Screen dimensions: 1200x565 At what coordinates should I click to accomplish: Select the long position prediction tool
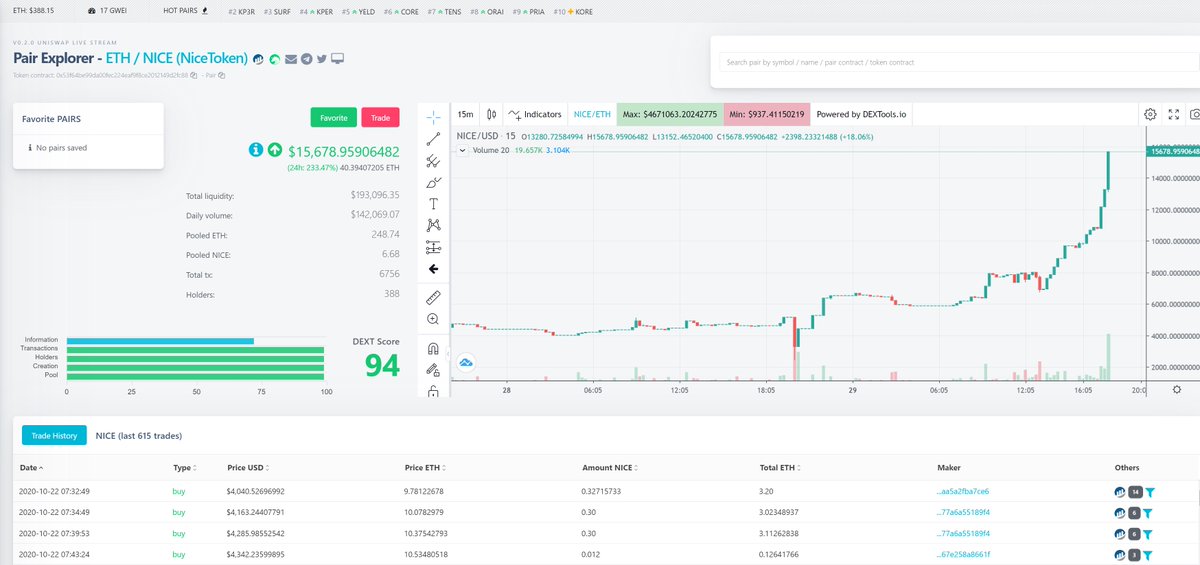[x=433, y=247]
